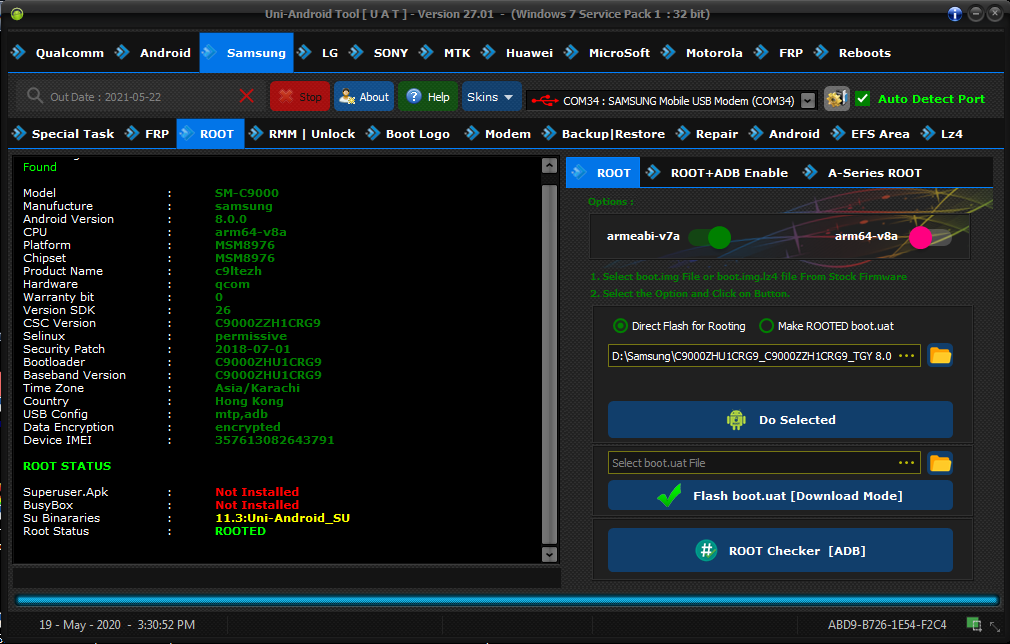The image size is (1010, 644).
Task: Click the info icon in title bar
Action: [955, 14]
